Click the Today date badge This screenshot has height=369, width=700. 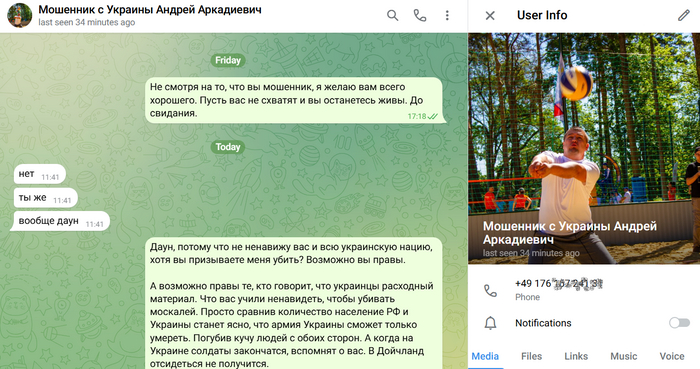point(228,147)
